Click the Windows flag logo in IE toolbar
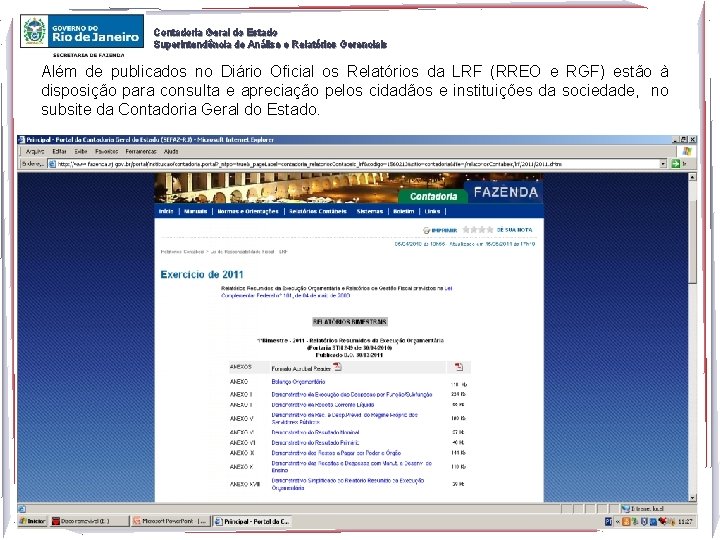The width and height of the screenshot is (720, 540). pos(687,152)
